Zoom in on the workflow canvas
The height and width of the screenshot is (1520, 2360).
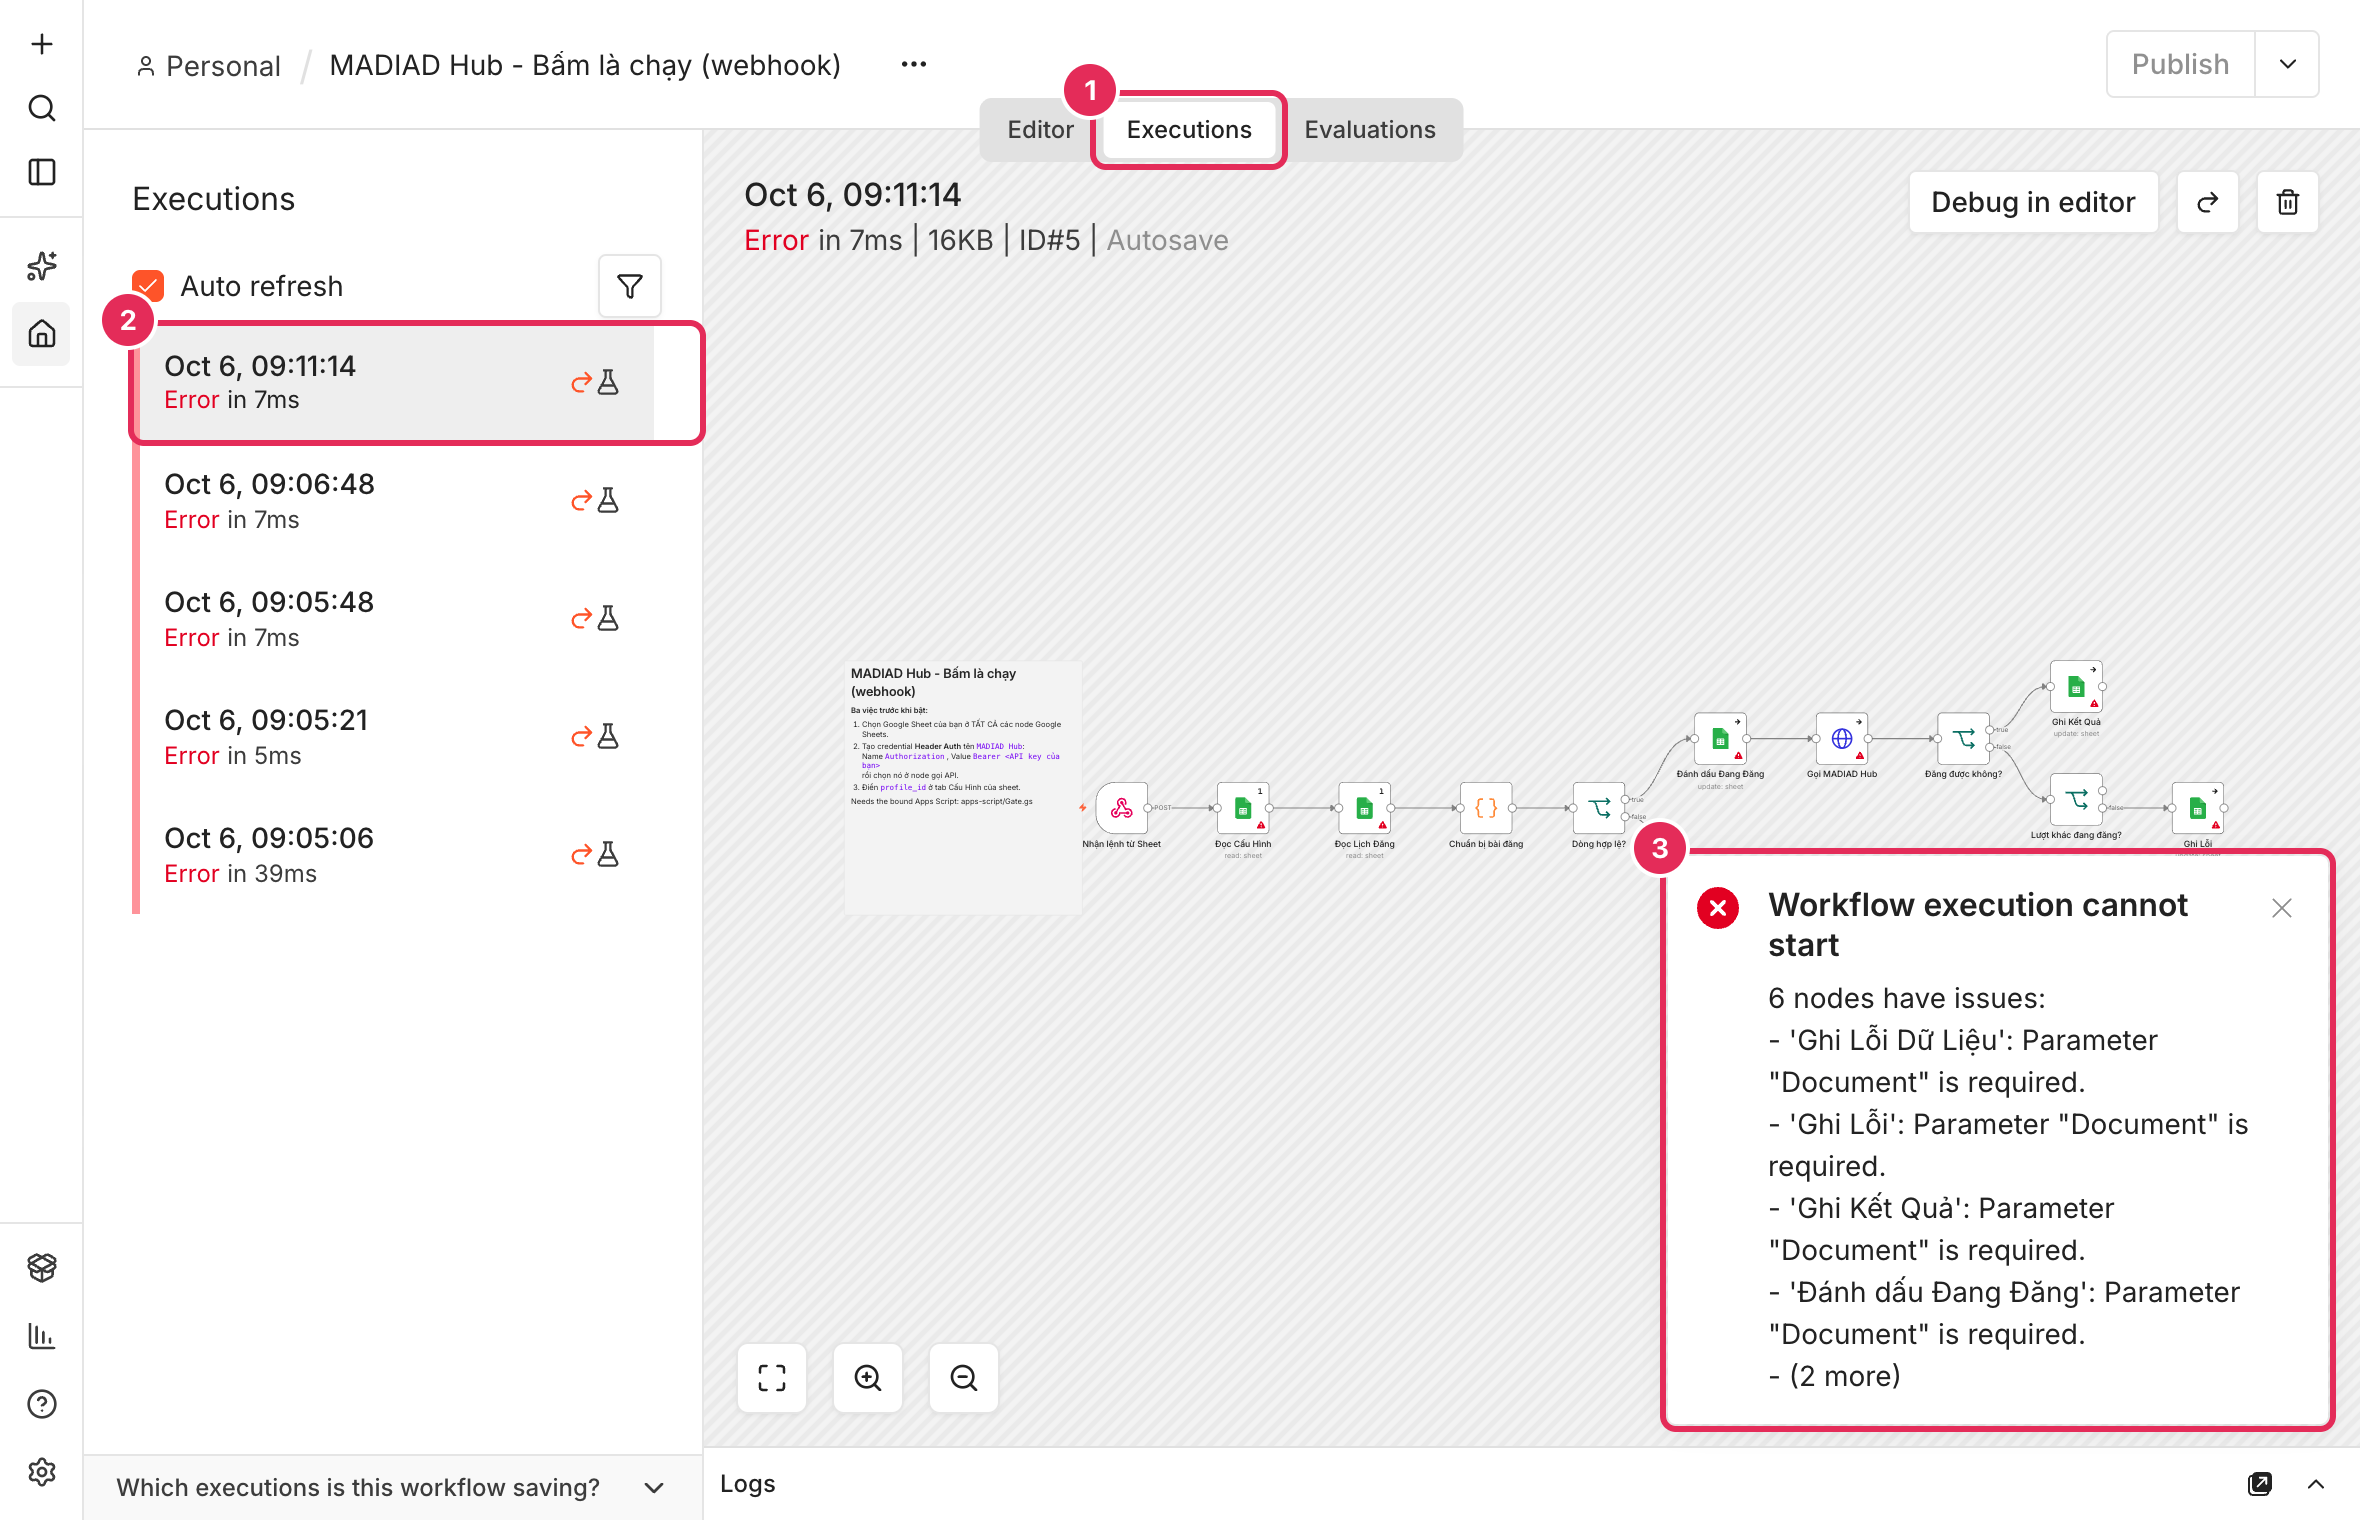pos(867,1378)
